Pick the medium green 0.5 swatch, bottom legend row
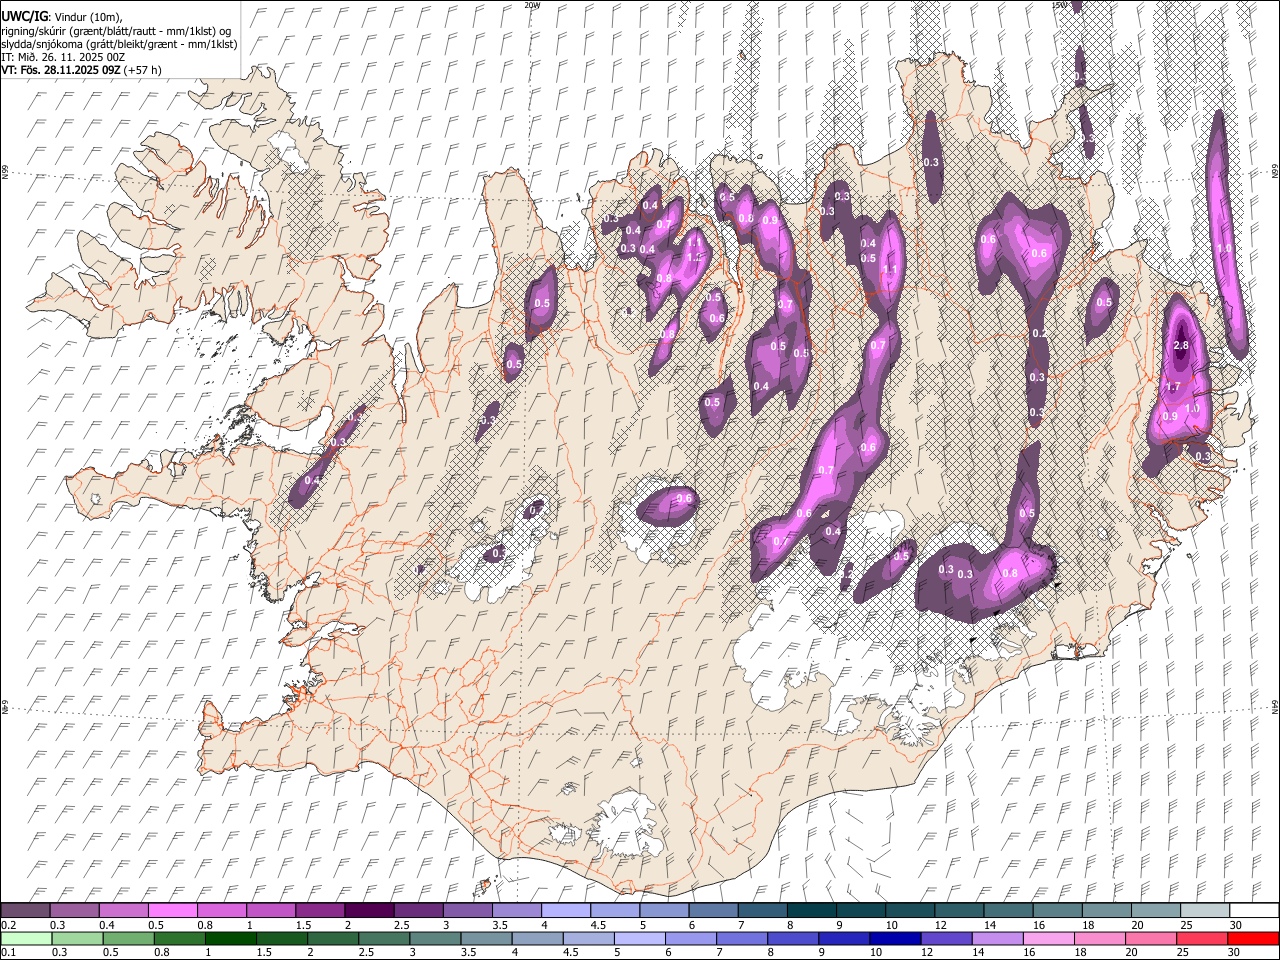 click(x=129, y=938)
